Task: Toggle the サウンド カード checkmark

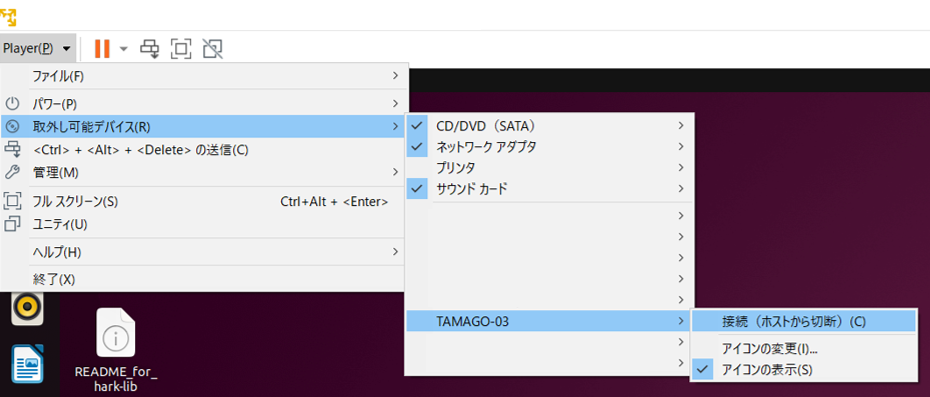Action: 418,189
